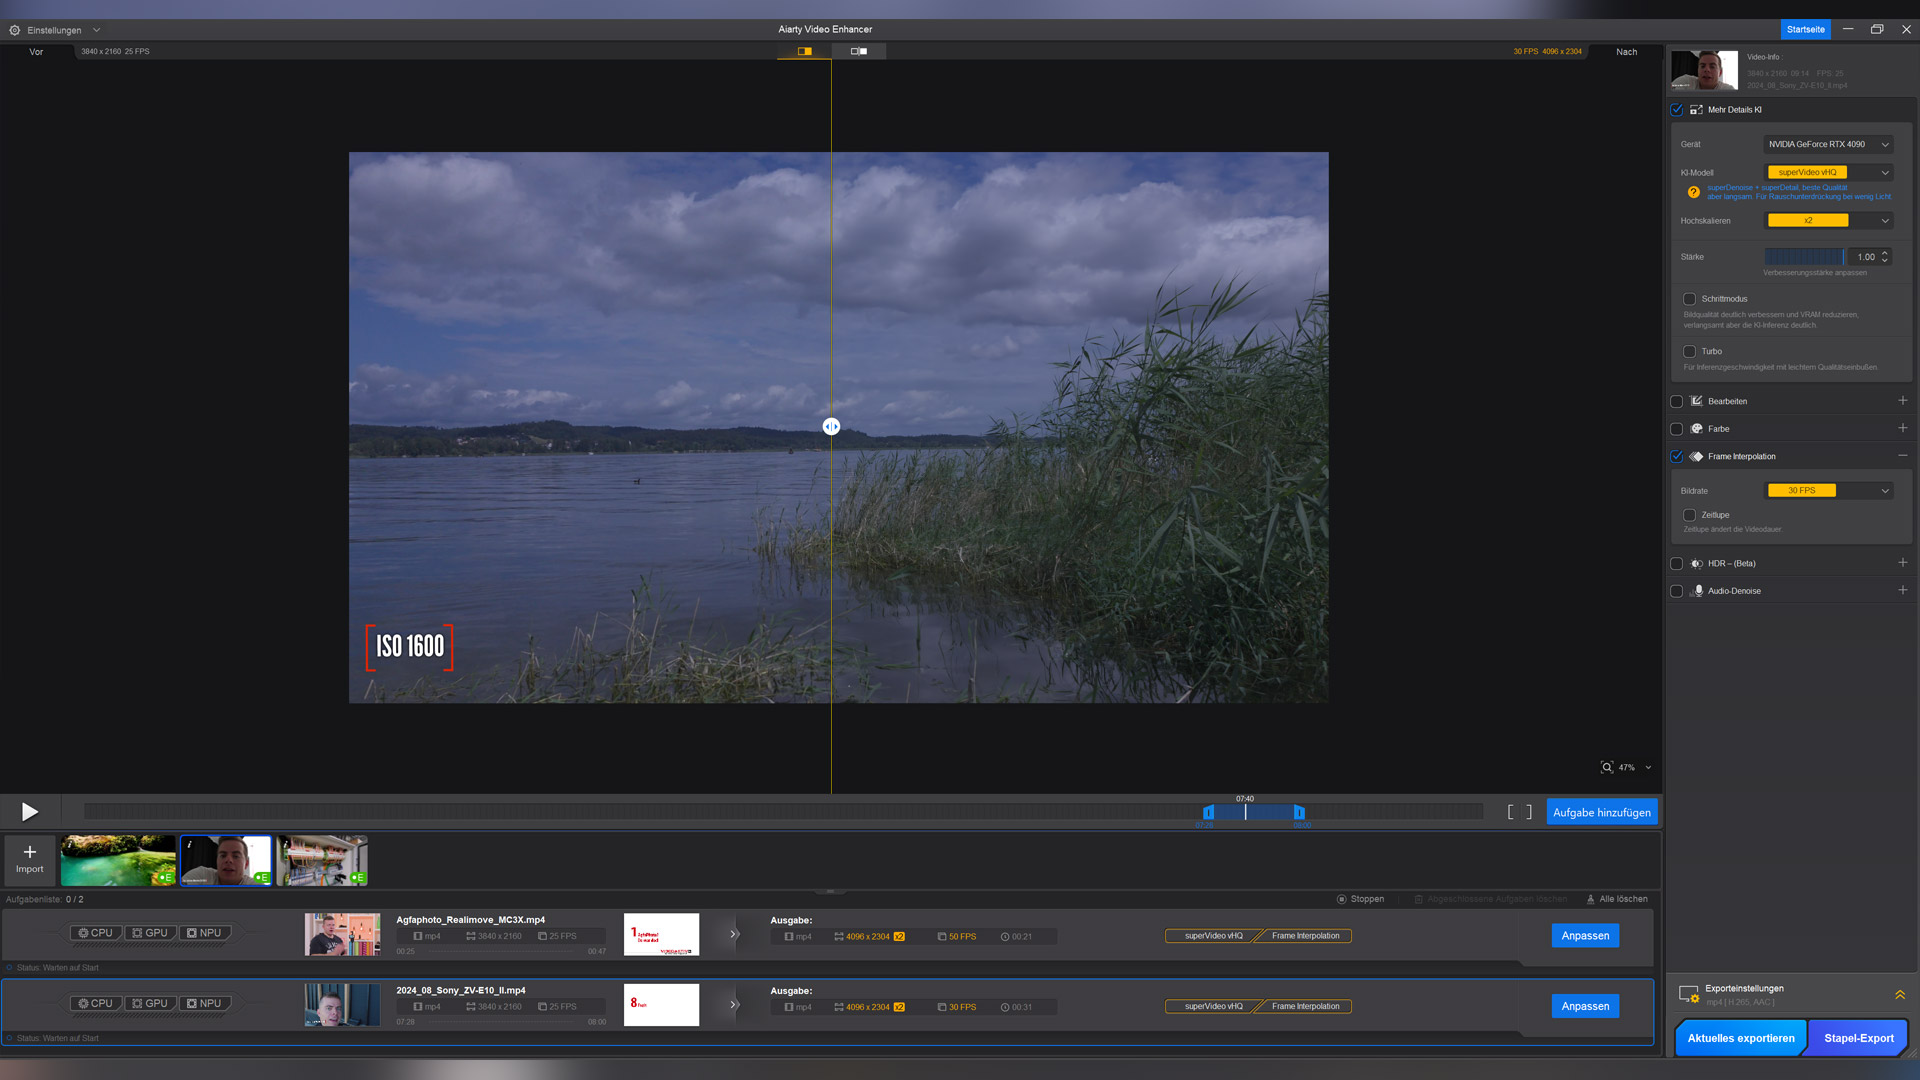1920x1080 pixels.
Task: Click the Stapel-Export button
Action: (x=1858, y=1038)
